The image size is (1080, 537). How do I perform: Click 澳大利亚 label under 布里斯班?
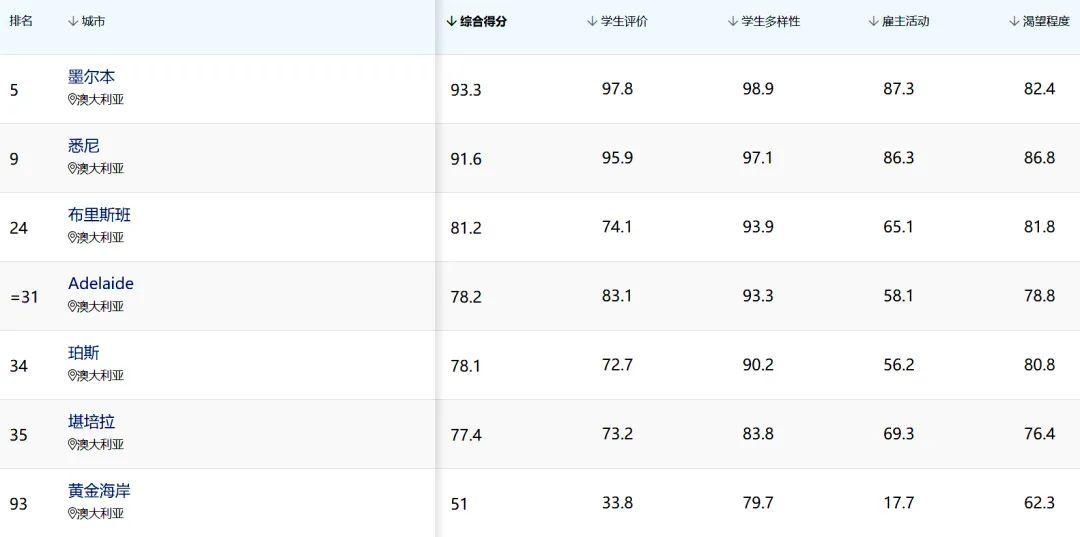point(101,238)
